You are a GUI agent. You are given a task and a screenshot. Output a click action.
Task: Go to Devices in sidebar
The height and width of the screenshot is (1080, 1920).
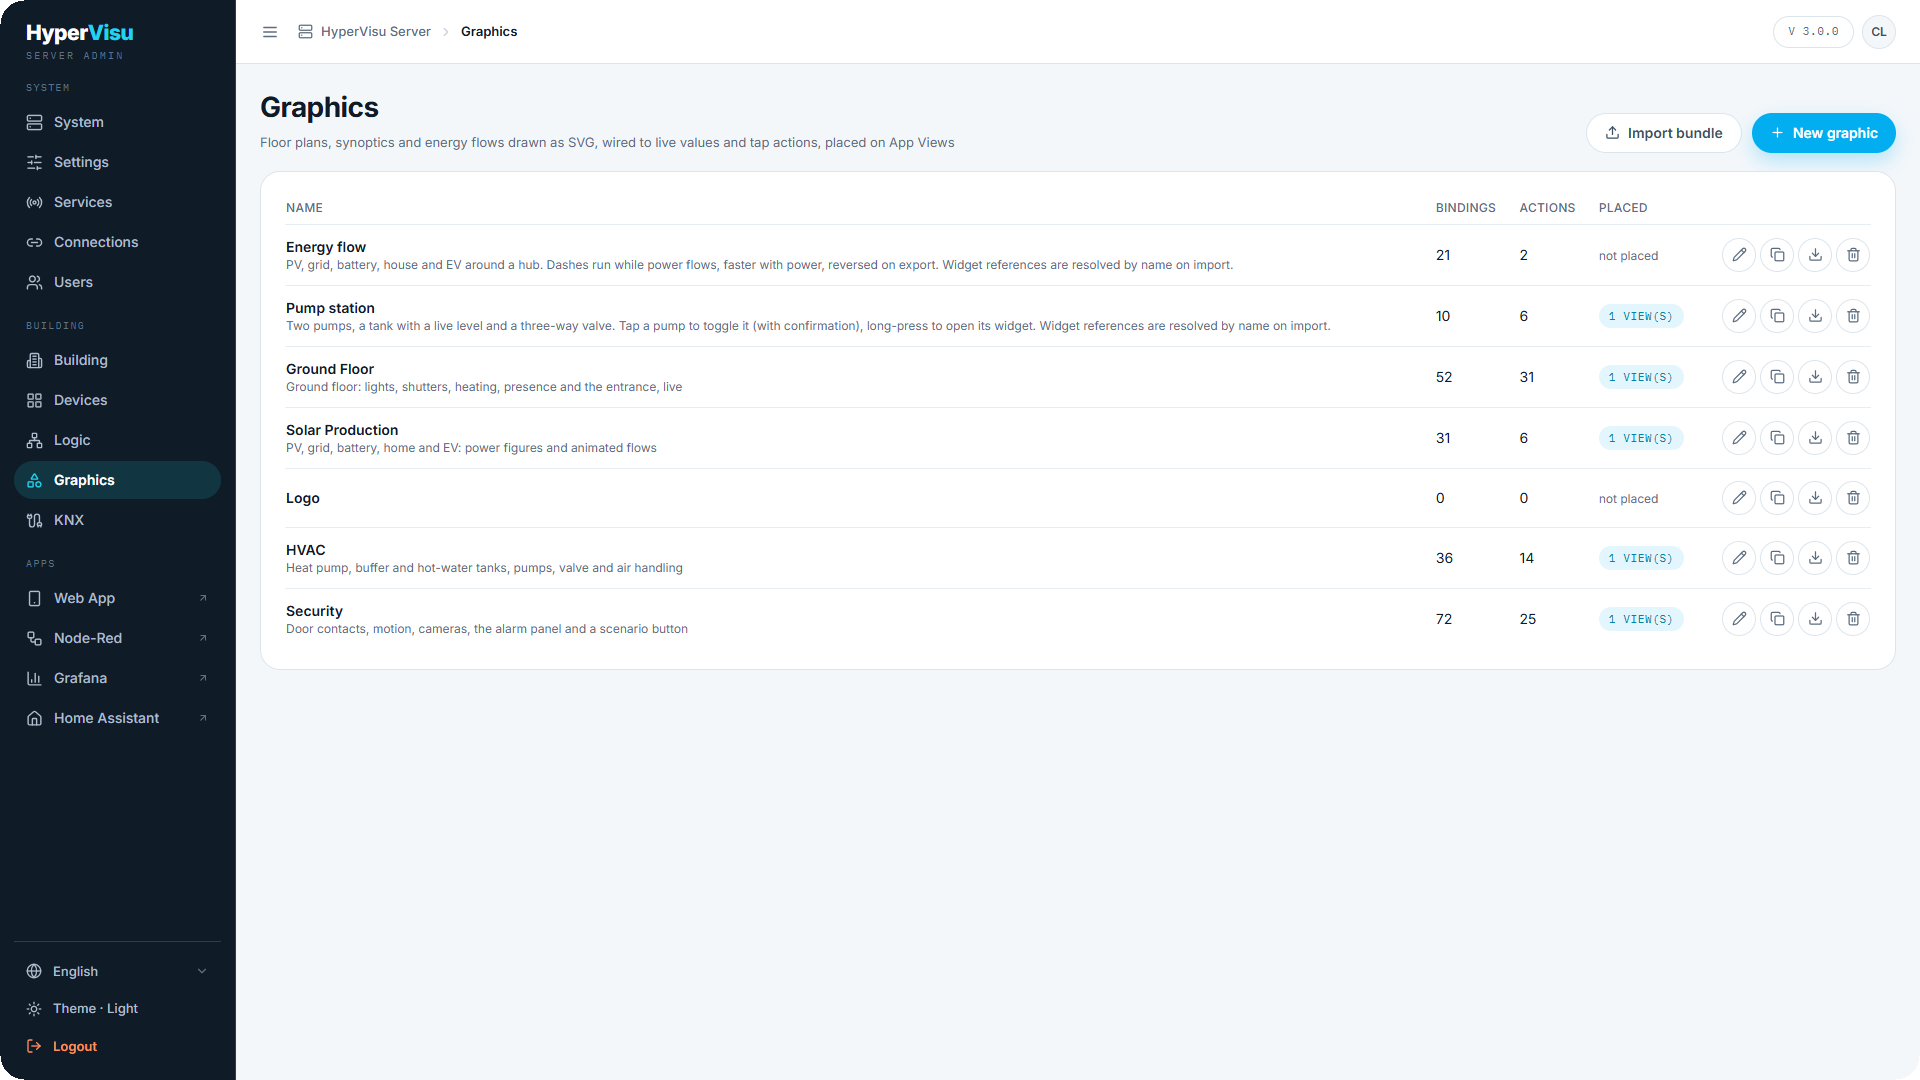[118, 400]
